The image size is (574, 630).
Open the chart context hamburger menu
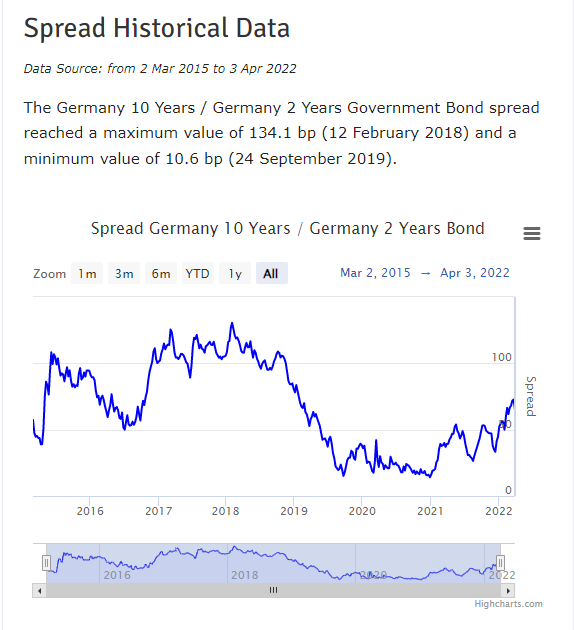[x=532, y=233]
